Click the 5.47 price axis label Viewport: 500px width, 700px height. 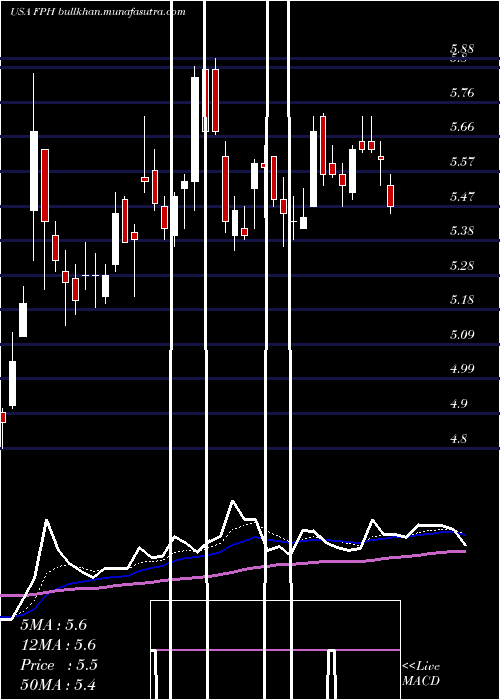click(462, 196)
